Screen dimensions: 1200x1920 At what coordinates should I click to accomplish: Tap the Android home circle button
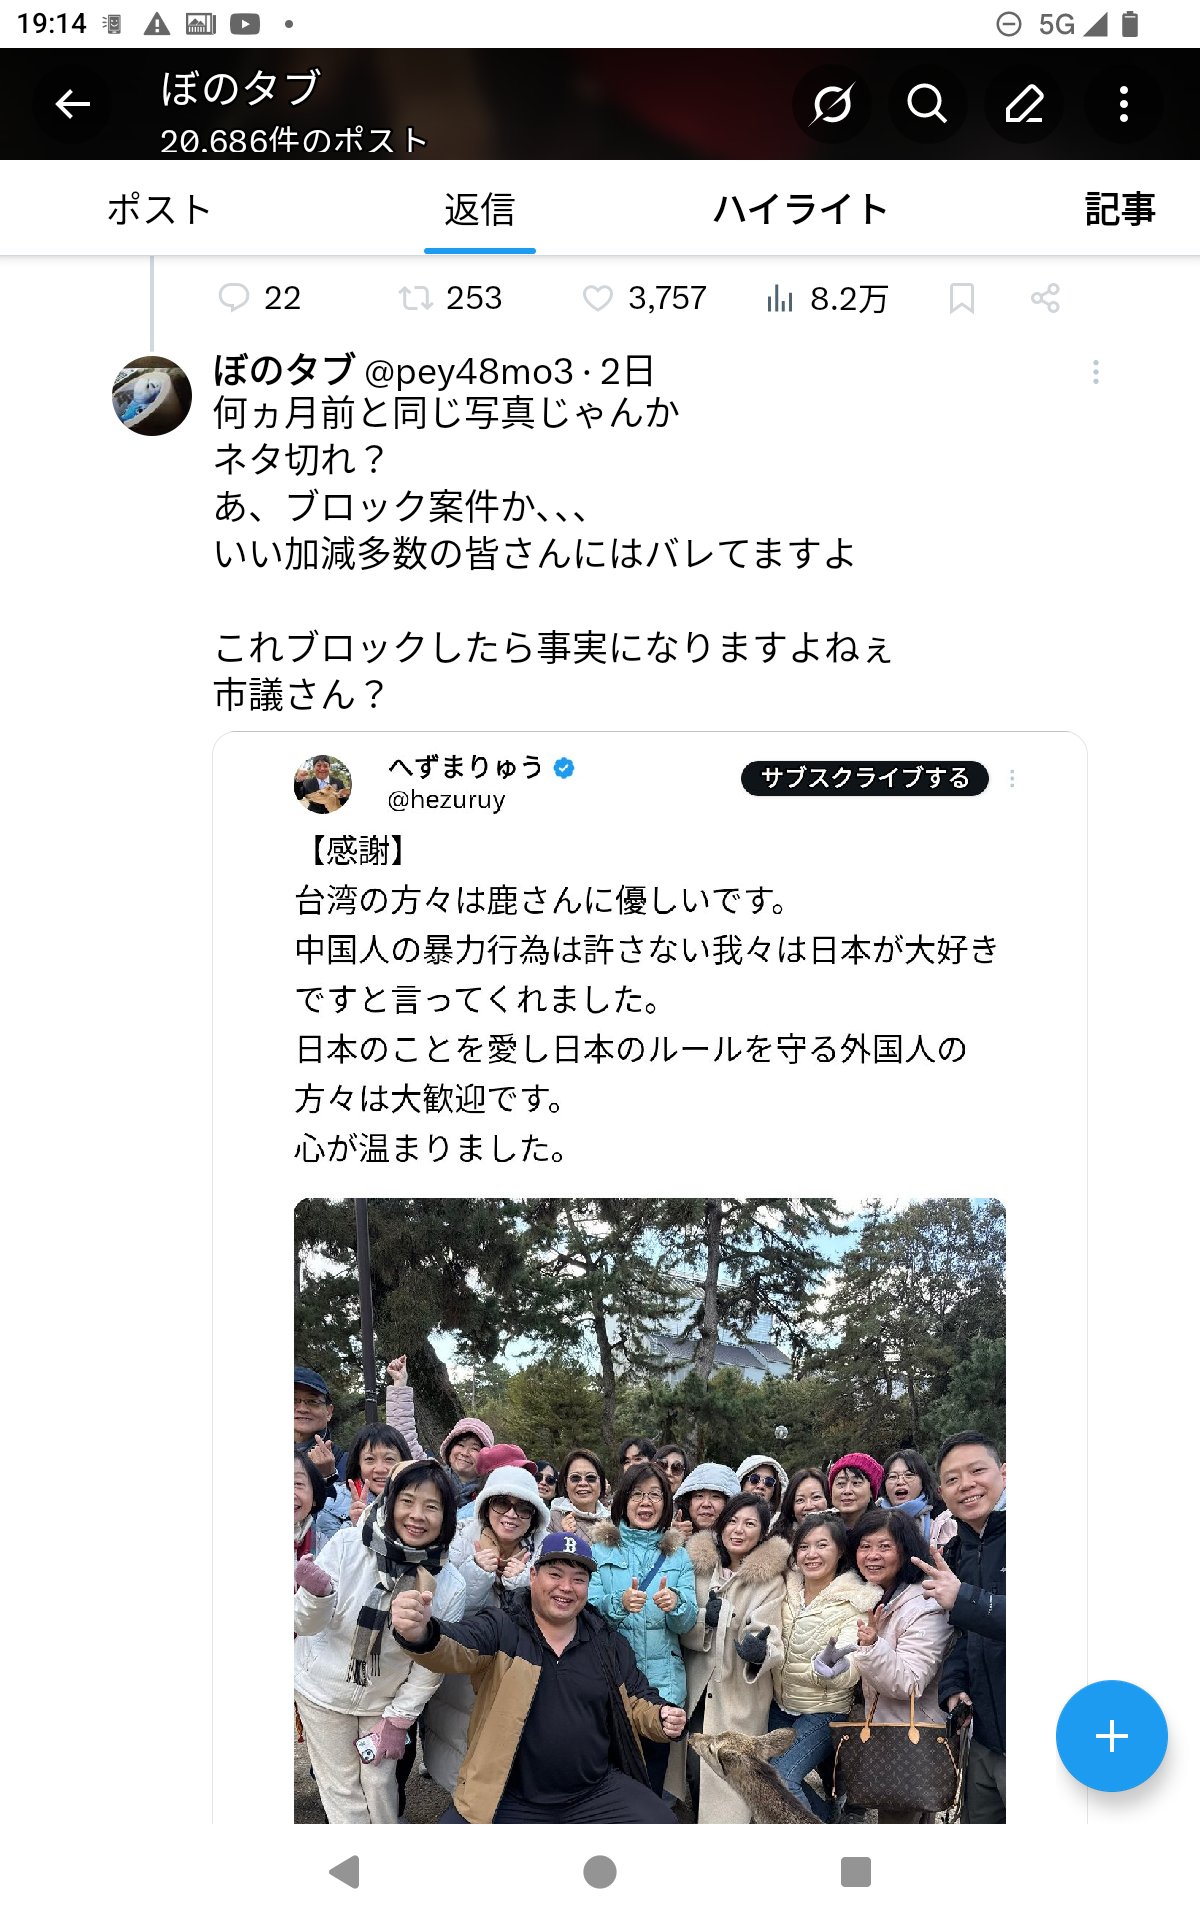600,1872
